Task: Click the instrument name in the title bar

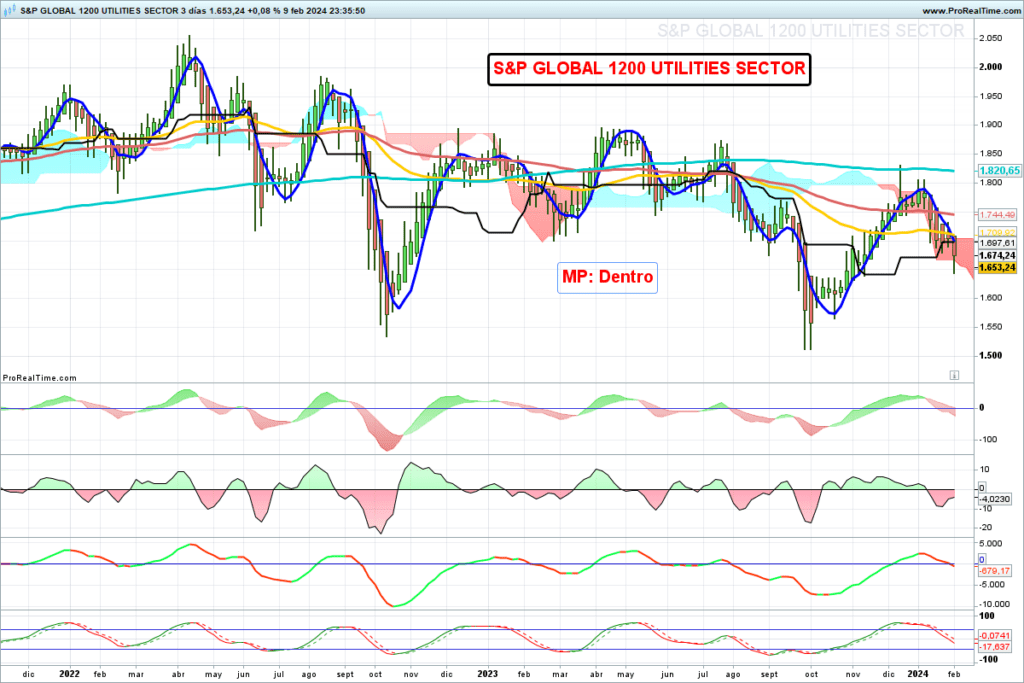Action: (x=99, y=10)
